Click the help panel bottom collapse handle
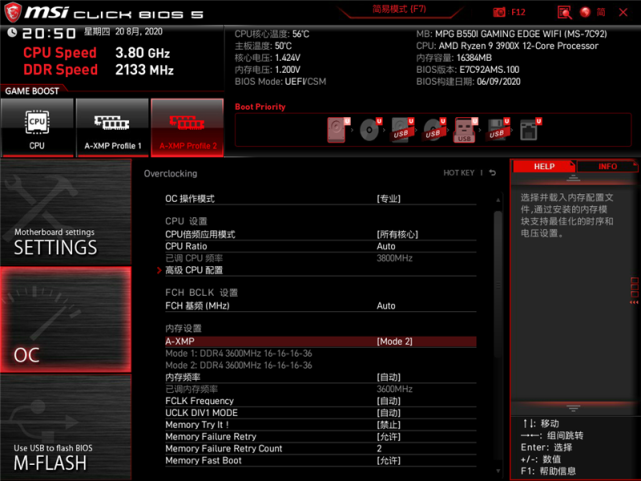 click(x=573, y=408)
